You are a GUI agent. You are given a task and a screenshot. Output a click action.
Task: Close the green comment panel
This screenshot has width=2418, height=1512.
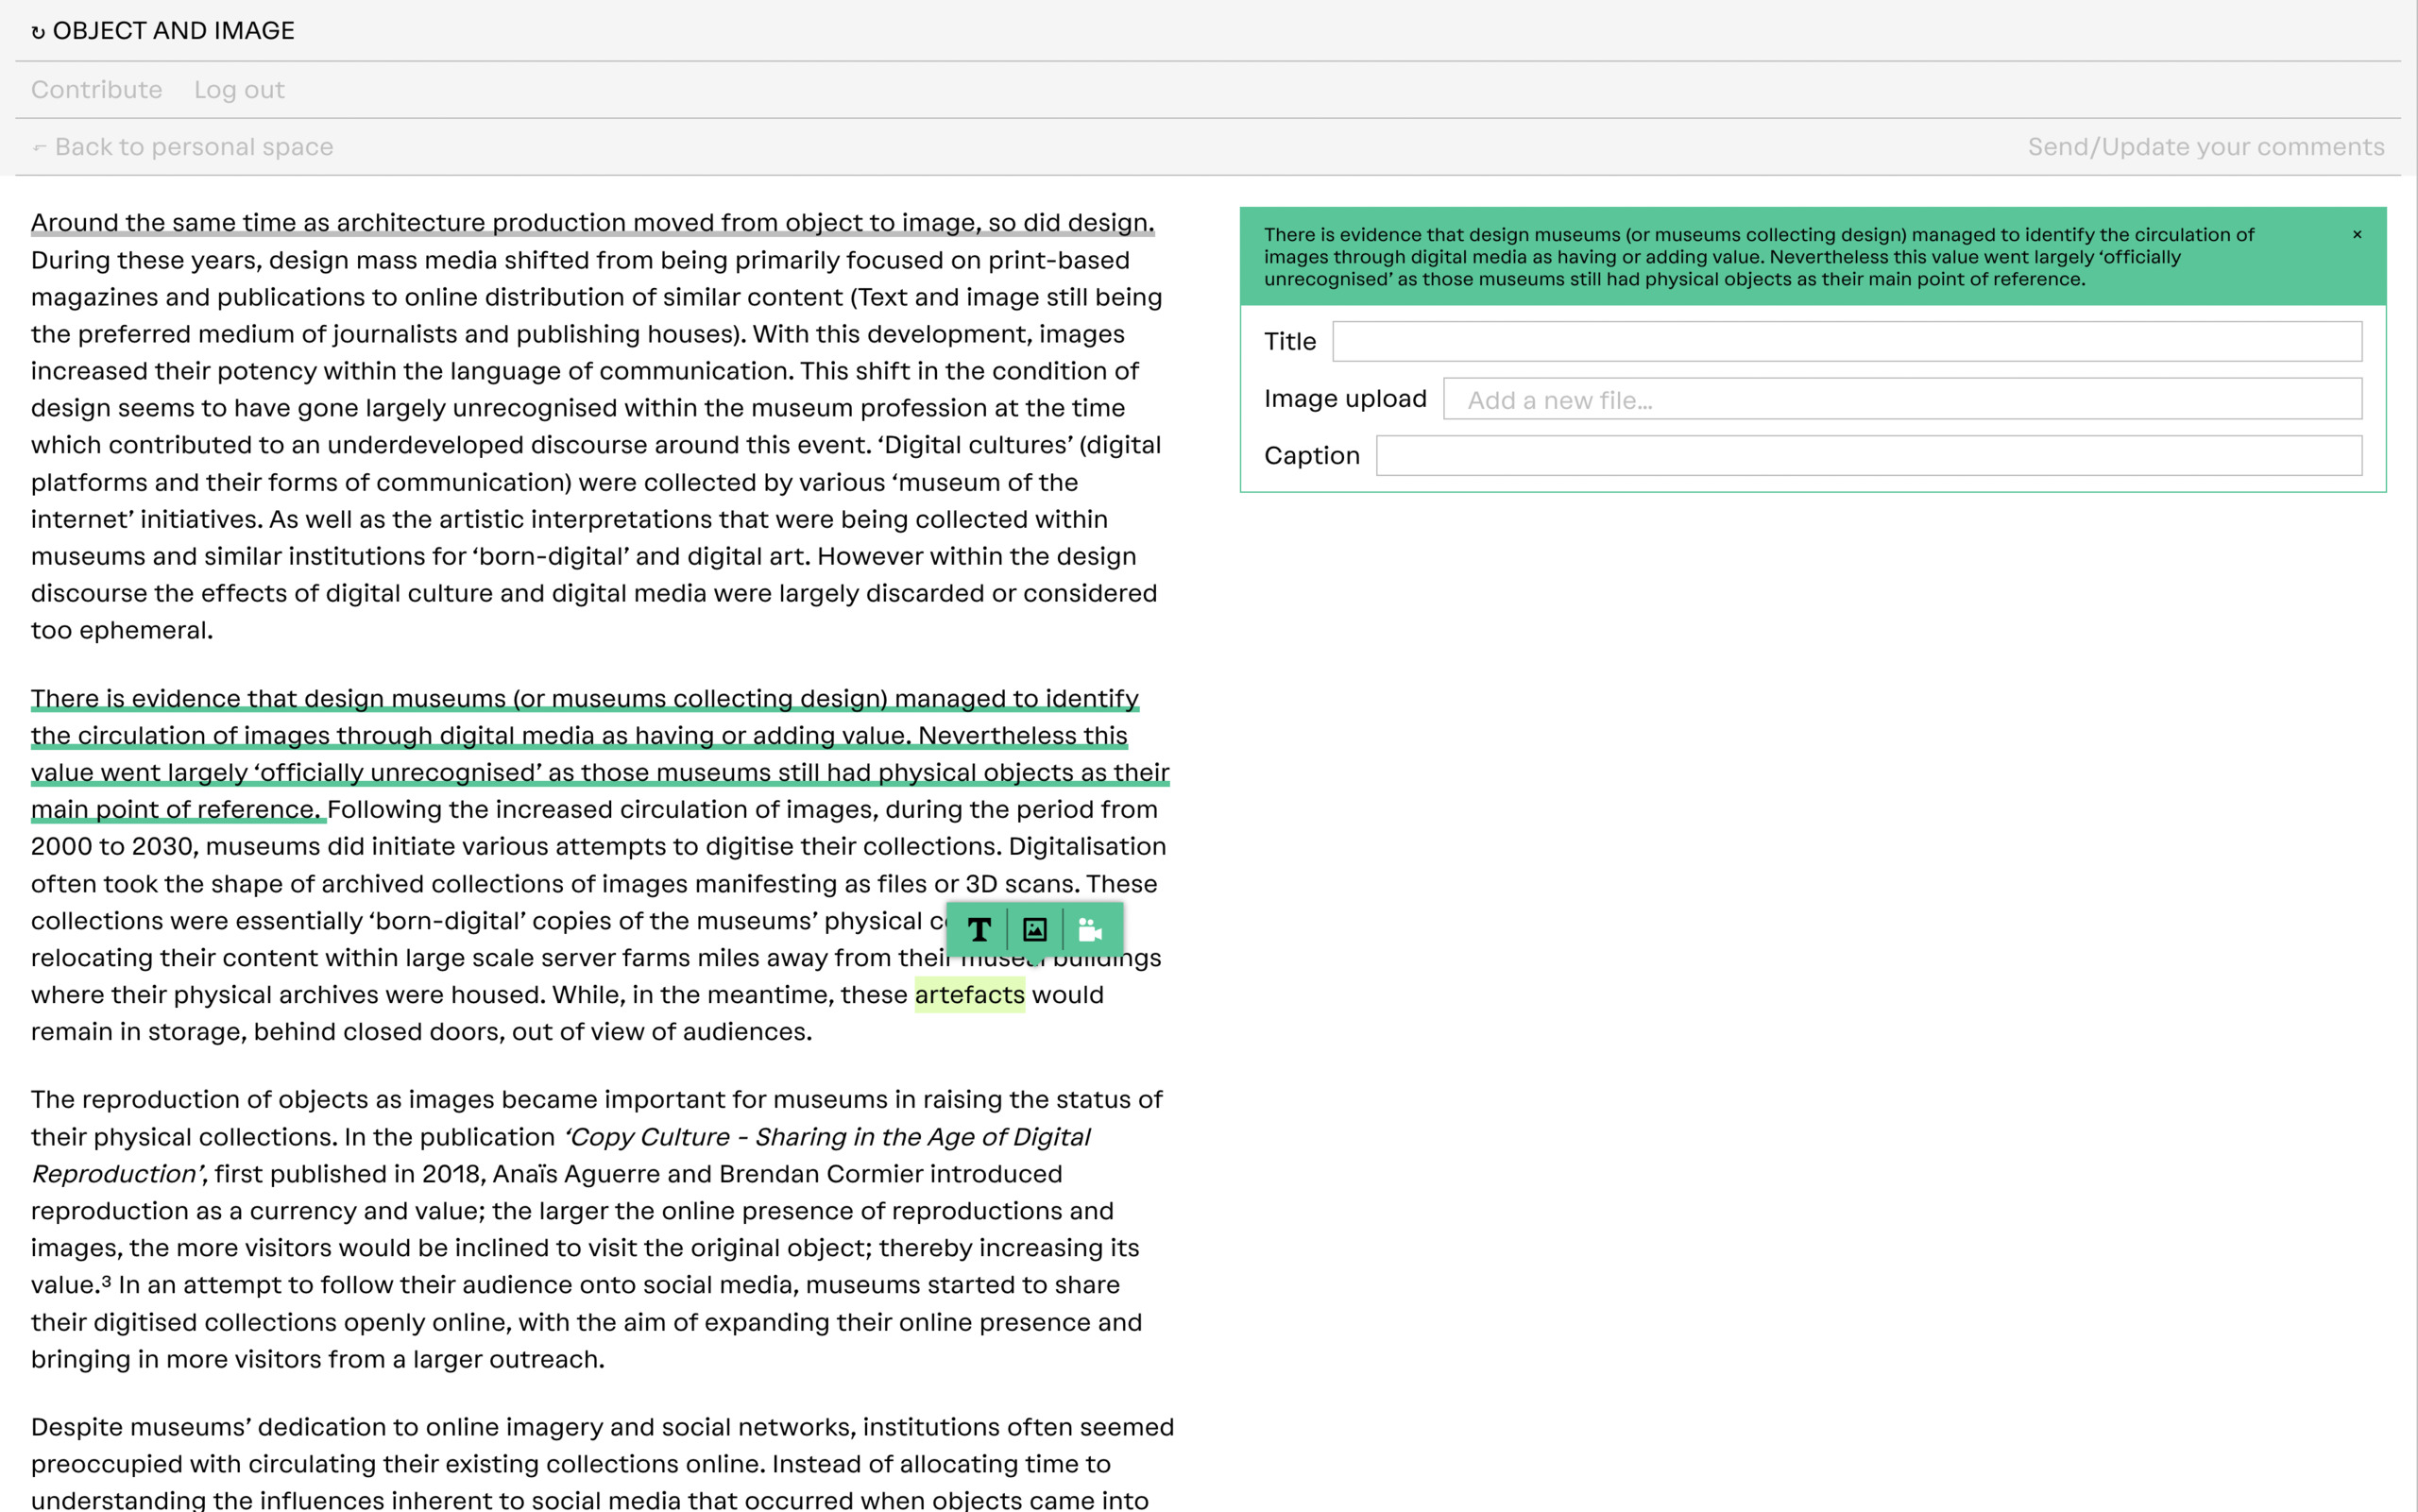click(x=2357, y=235)
